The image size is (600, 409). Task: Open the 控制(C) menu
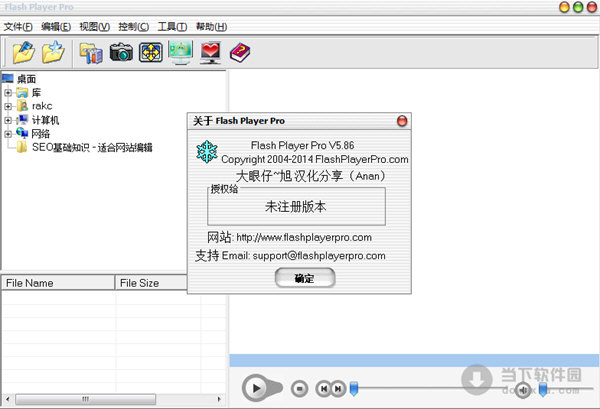point(134,27)
